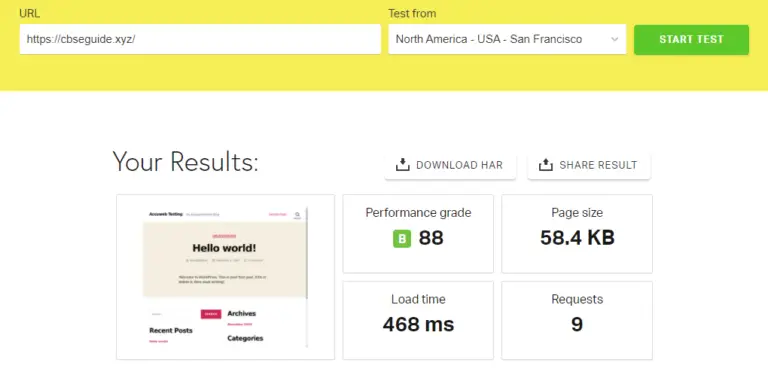Viewport: 768px width, 378px height.
Task: Expand the Test from chevron arrow
Action: coord(615,39)
